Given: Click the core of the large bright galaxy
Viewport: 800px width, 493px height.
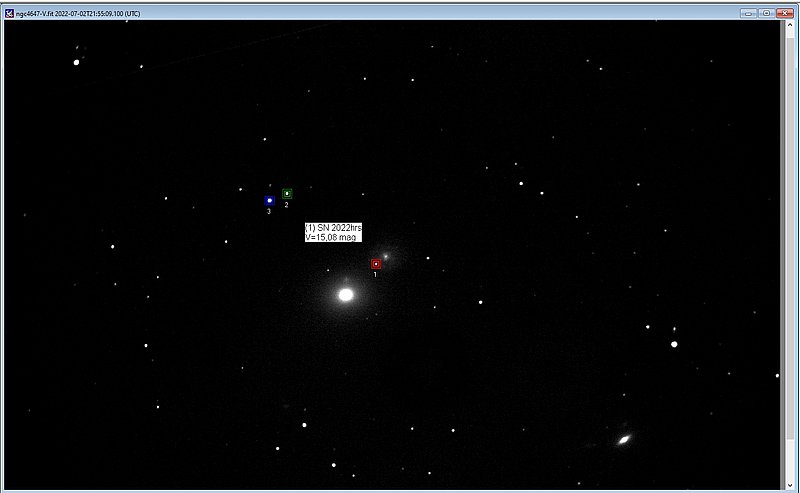Looking at the screenshot, I should (x=346, y=294).
